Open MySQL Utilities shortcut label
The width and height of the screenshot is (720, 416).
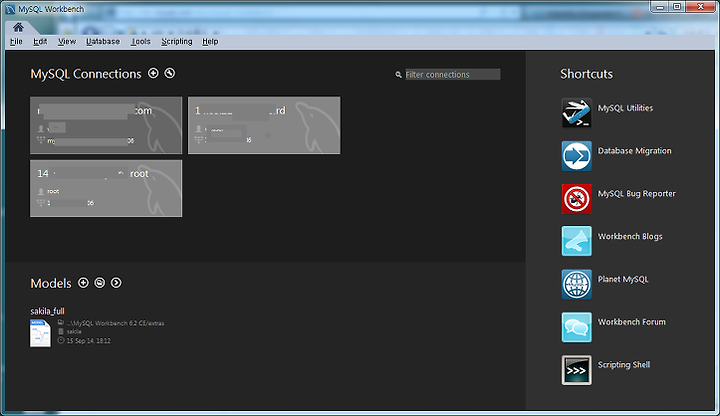625,108
